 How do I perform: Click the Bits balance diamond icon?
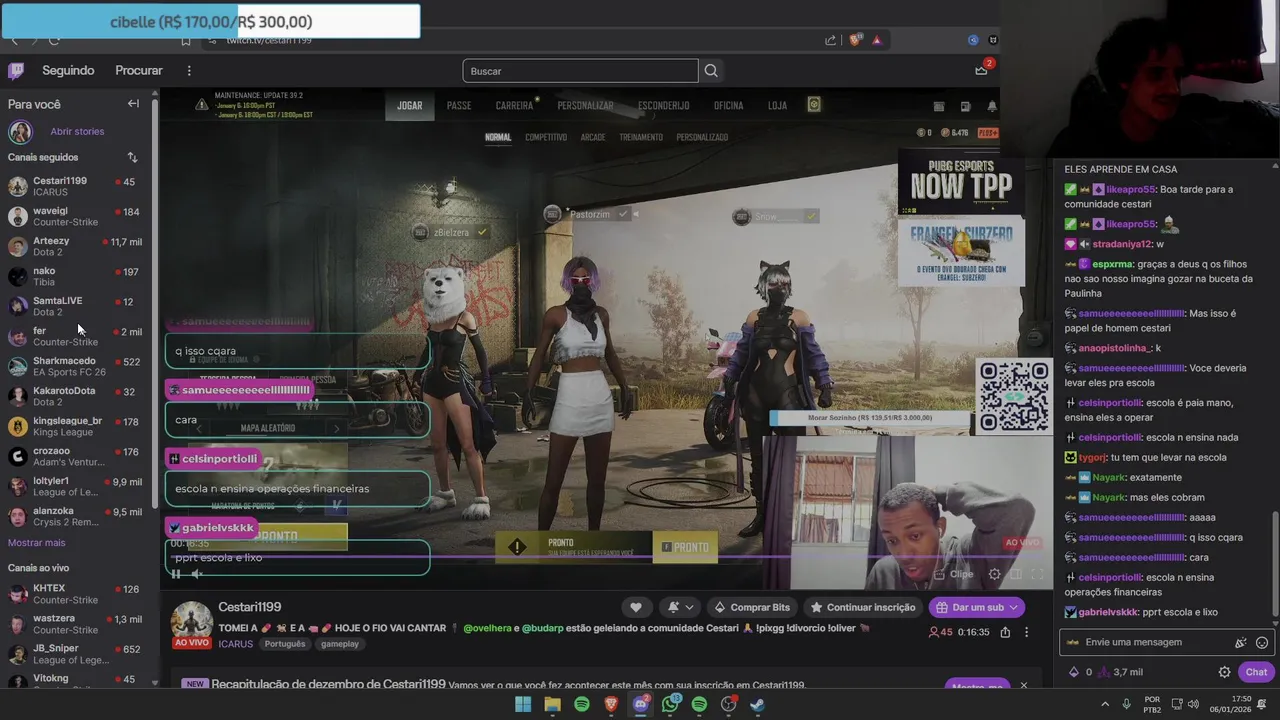[1074, 672]
